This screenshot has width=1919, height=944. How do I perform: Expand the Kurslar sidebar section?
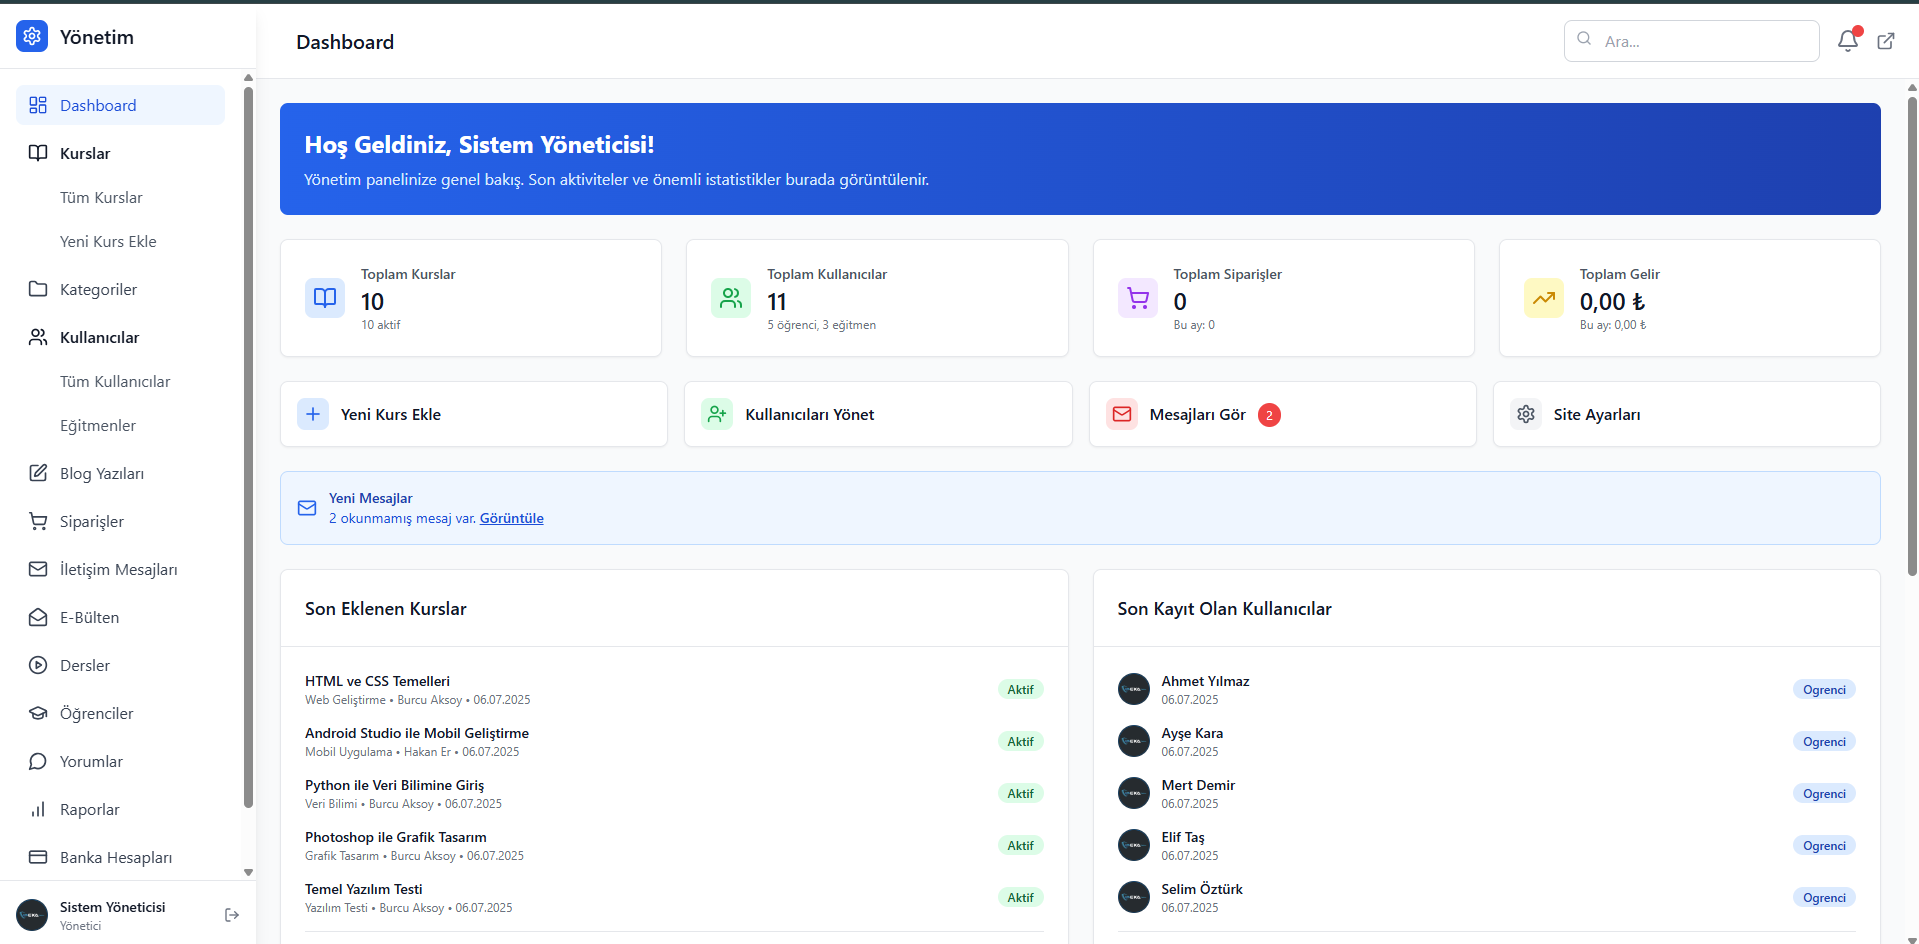pos(85,153)
